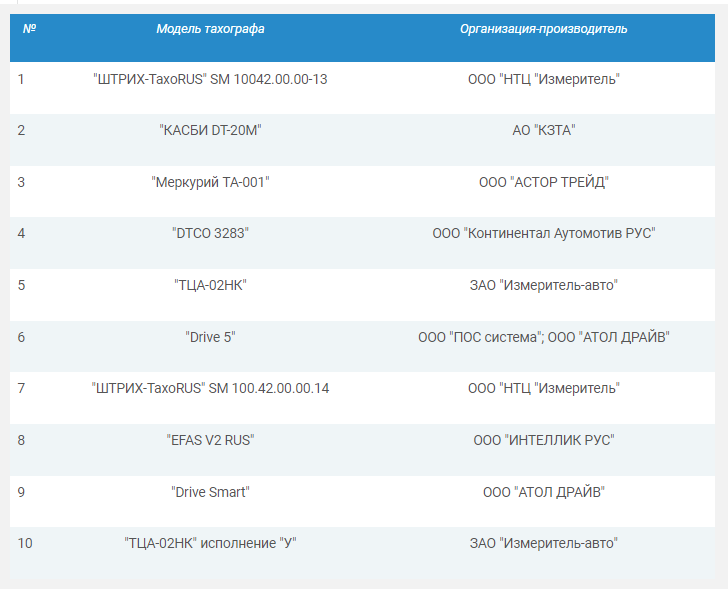
Task: Click the "Модель тахографа" column header
Action: [x=210, y=29]
